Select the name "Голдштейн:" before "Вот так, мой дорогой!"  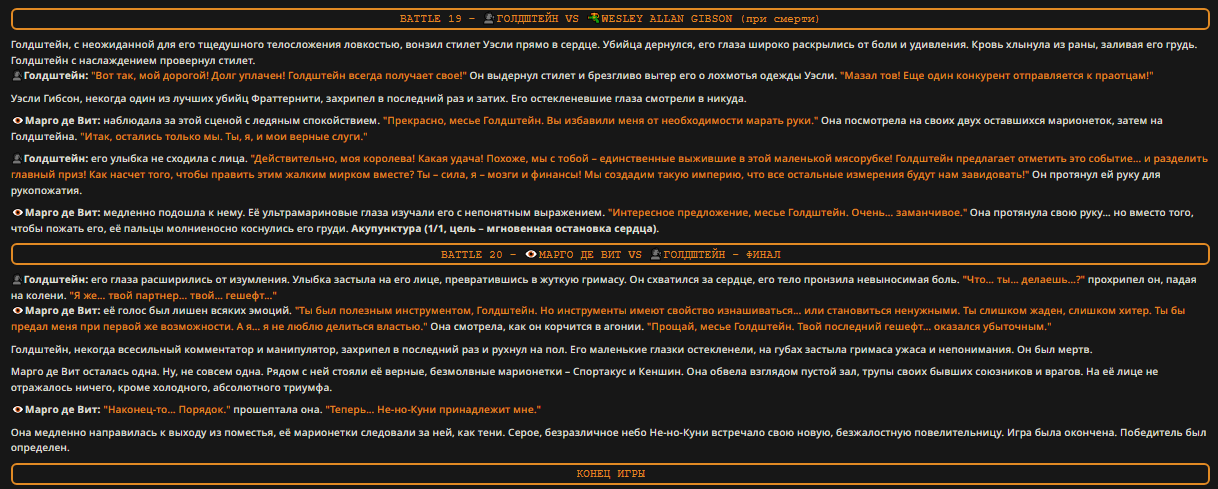click(55, 75)
